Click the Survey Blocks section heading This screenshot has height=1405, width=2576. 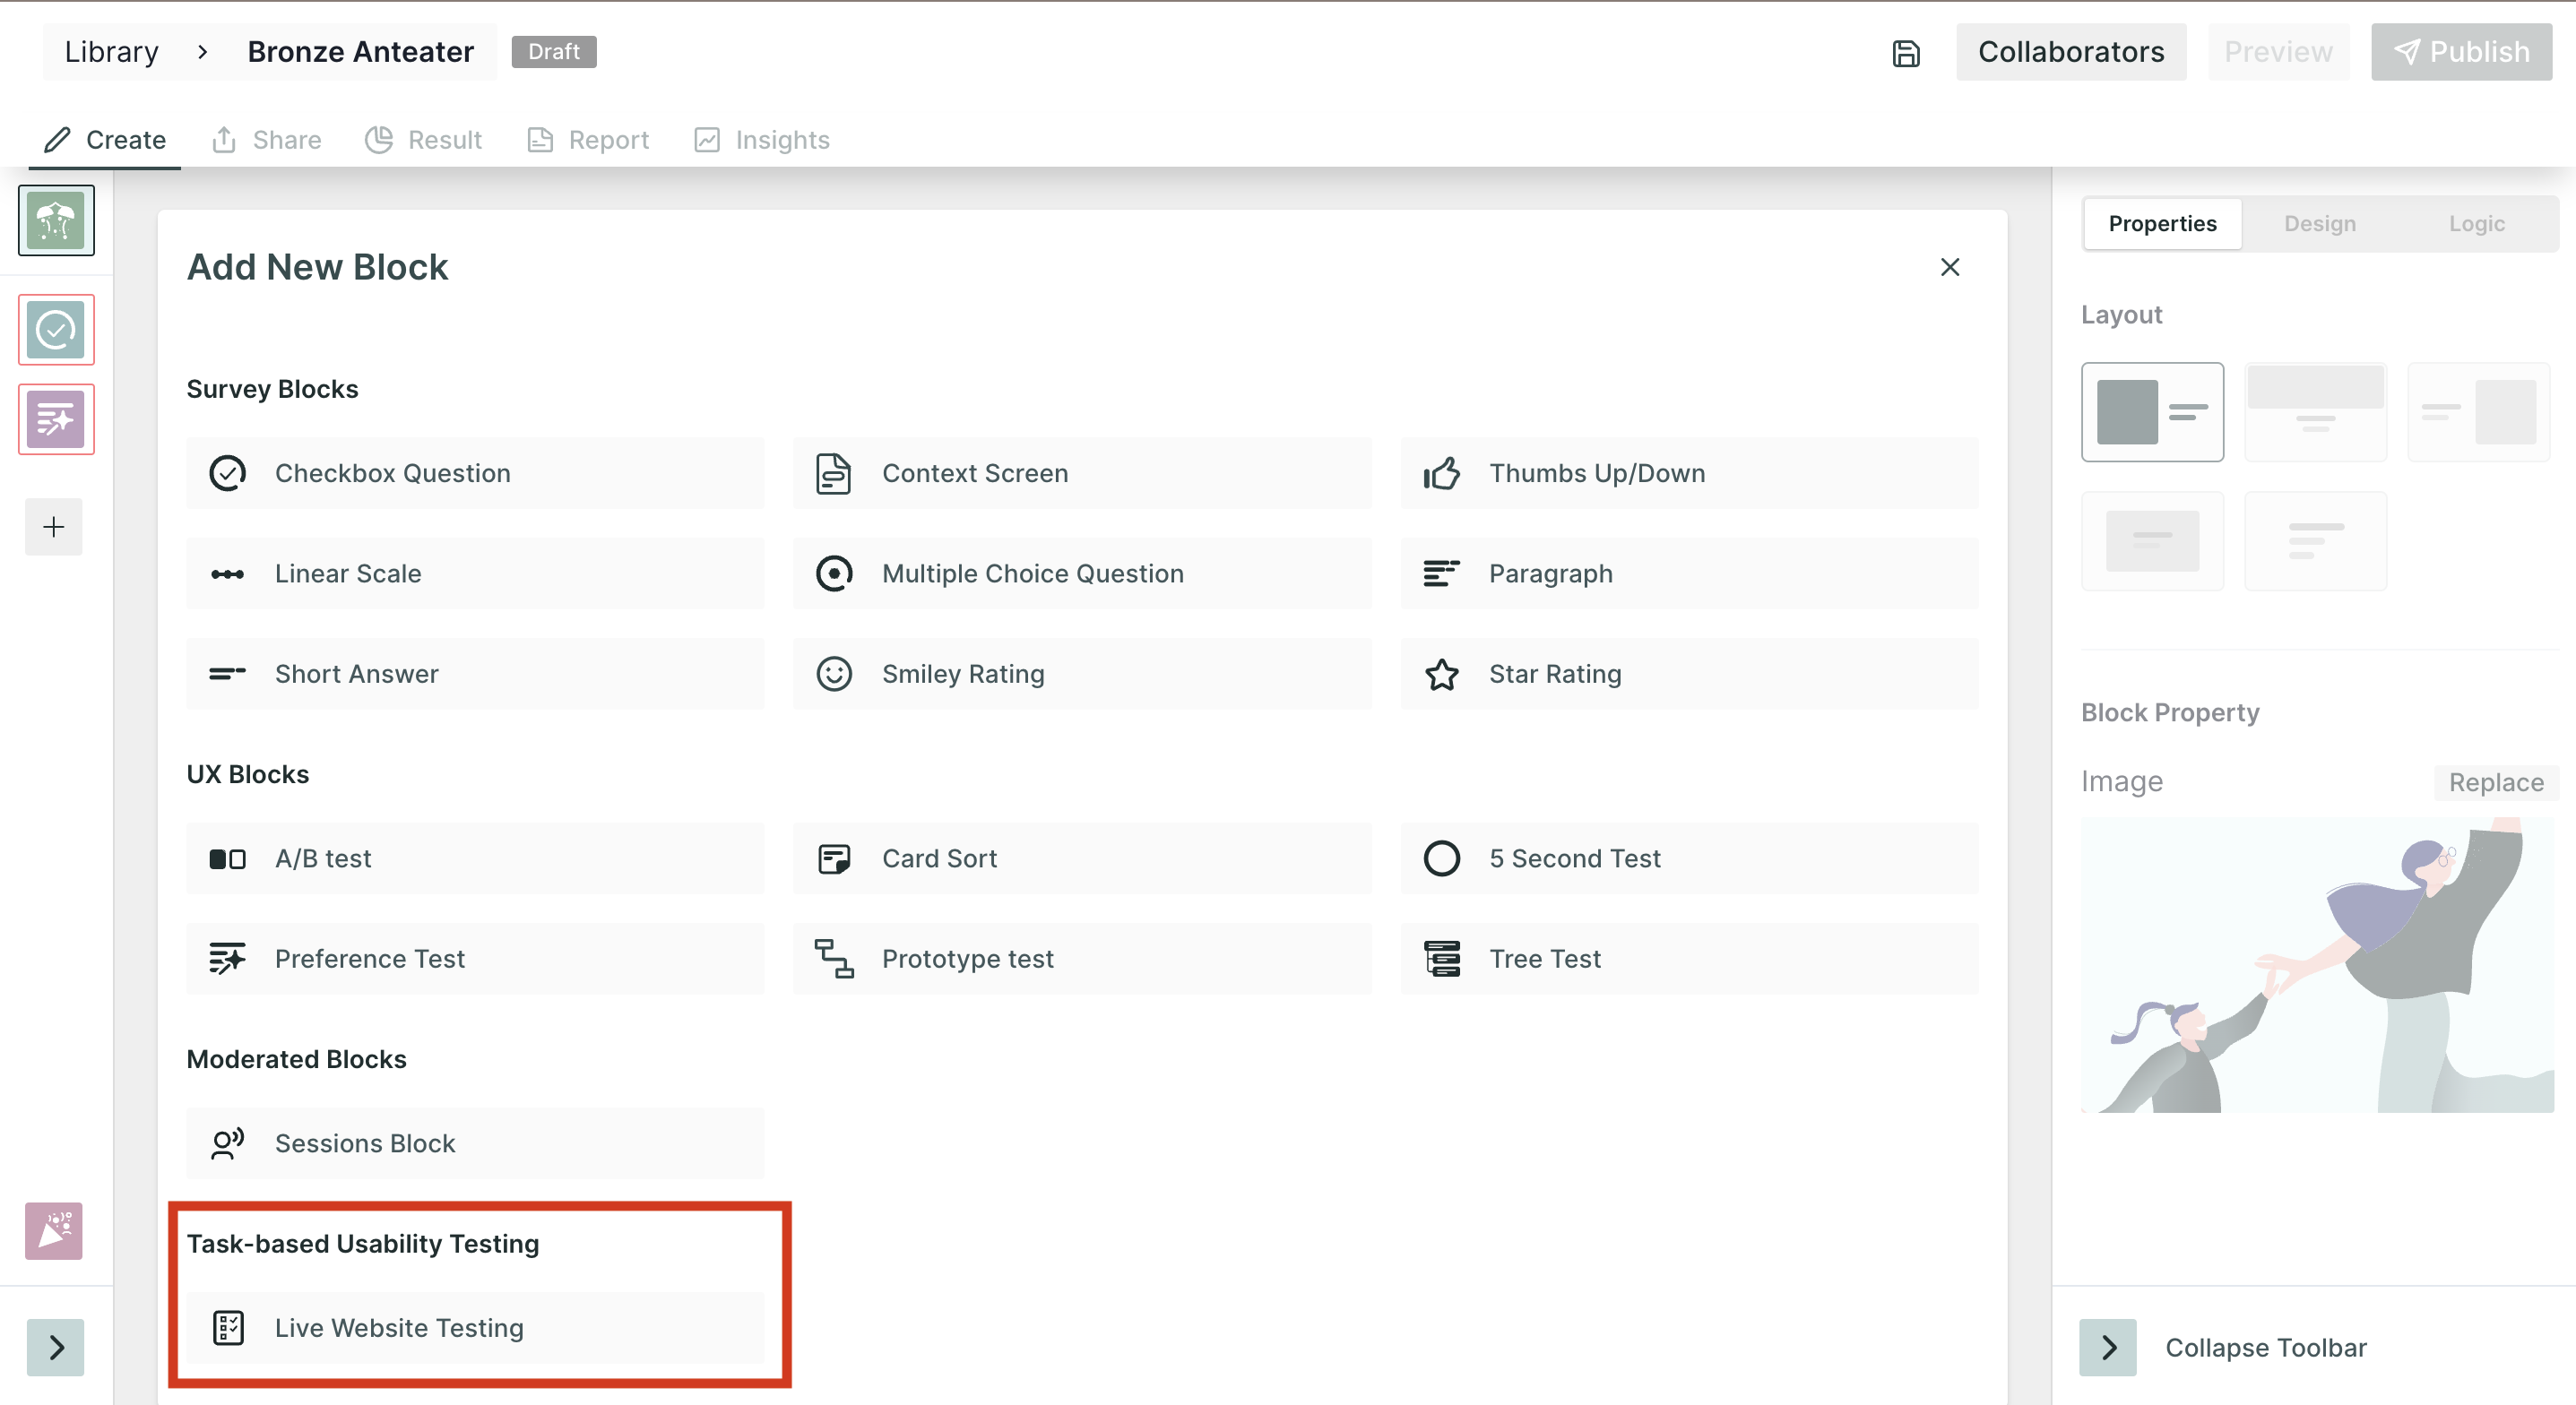[272, 389]
